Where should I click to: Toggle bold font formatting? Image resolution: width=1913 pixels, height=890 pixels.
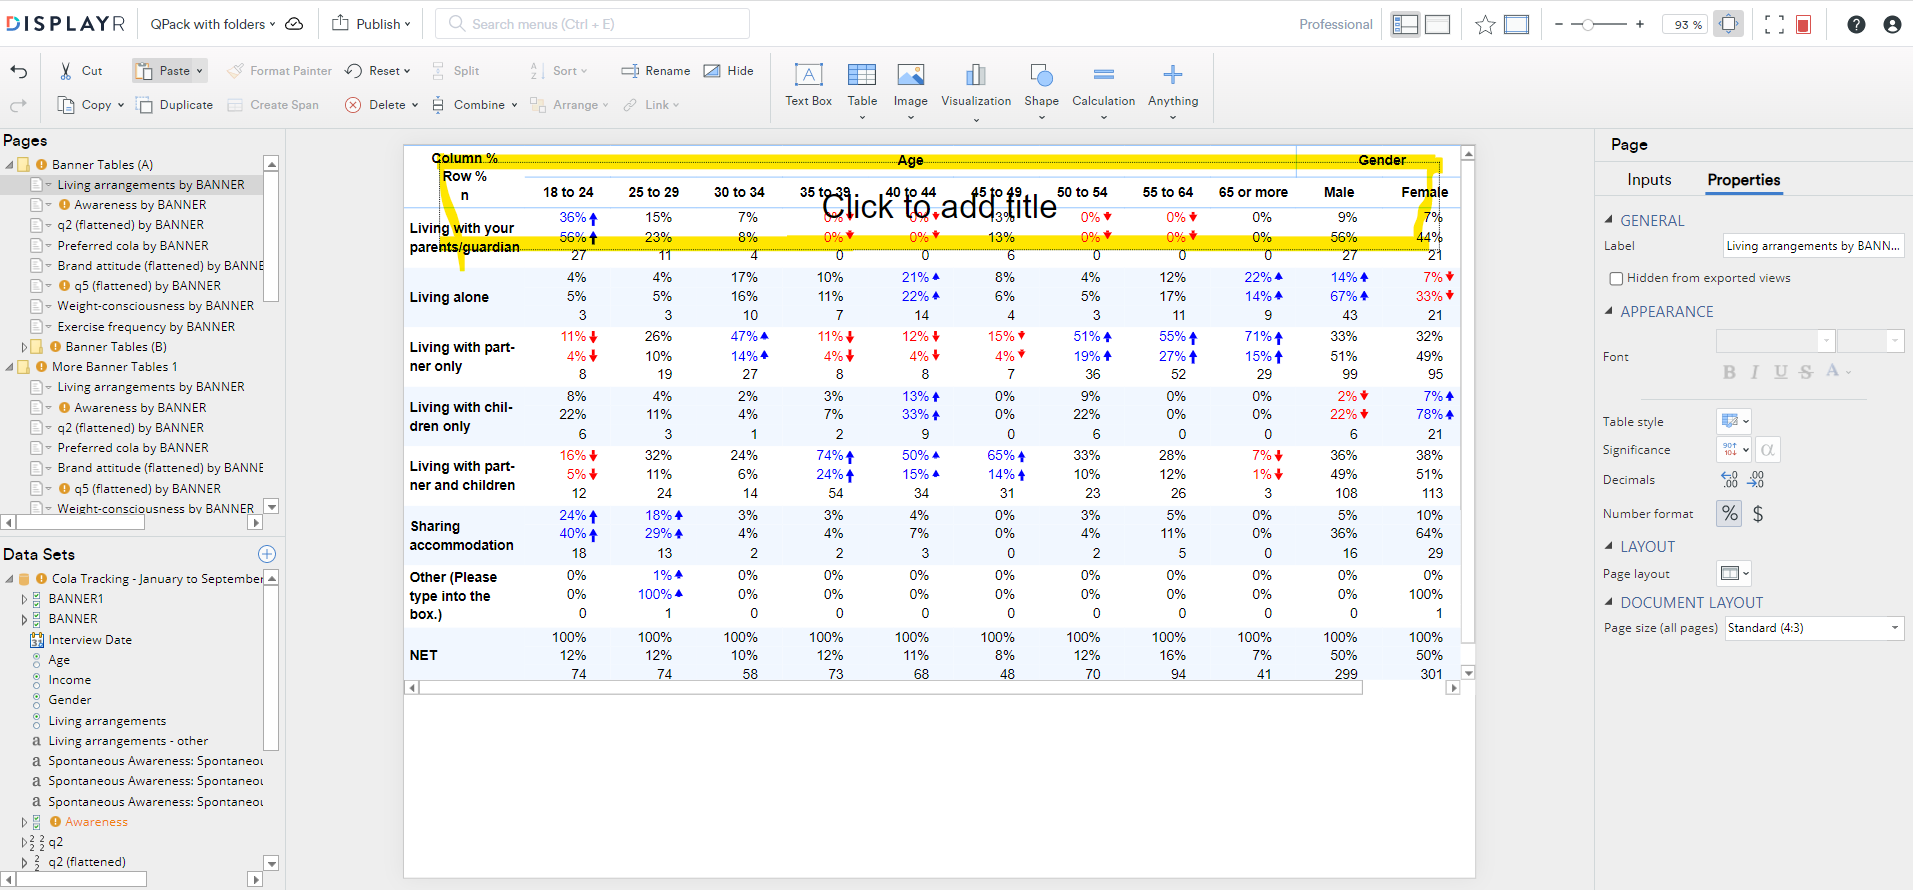[1729, 372]
